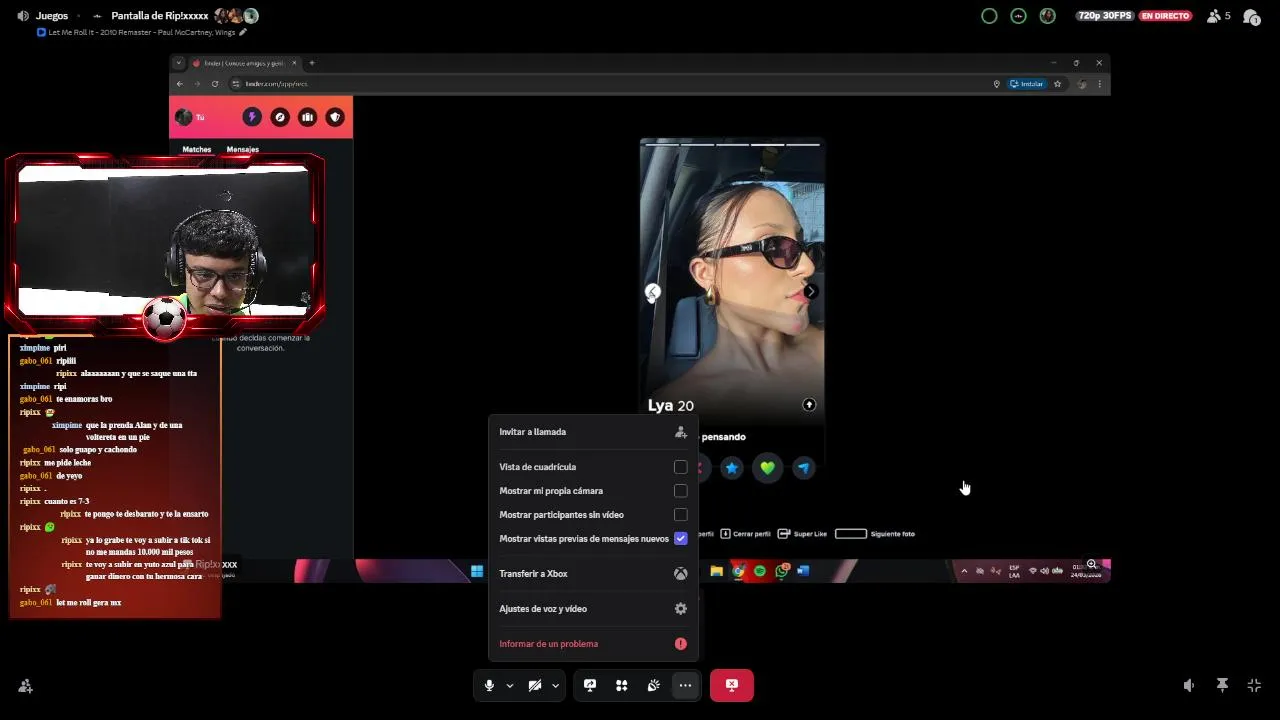Click the Pantalla de Rip!xxxxx title
Screen dimensions: 1280x720
click(x=160, y=16)
